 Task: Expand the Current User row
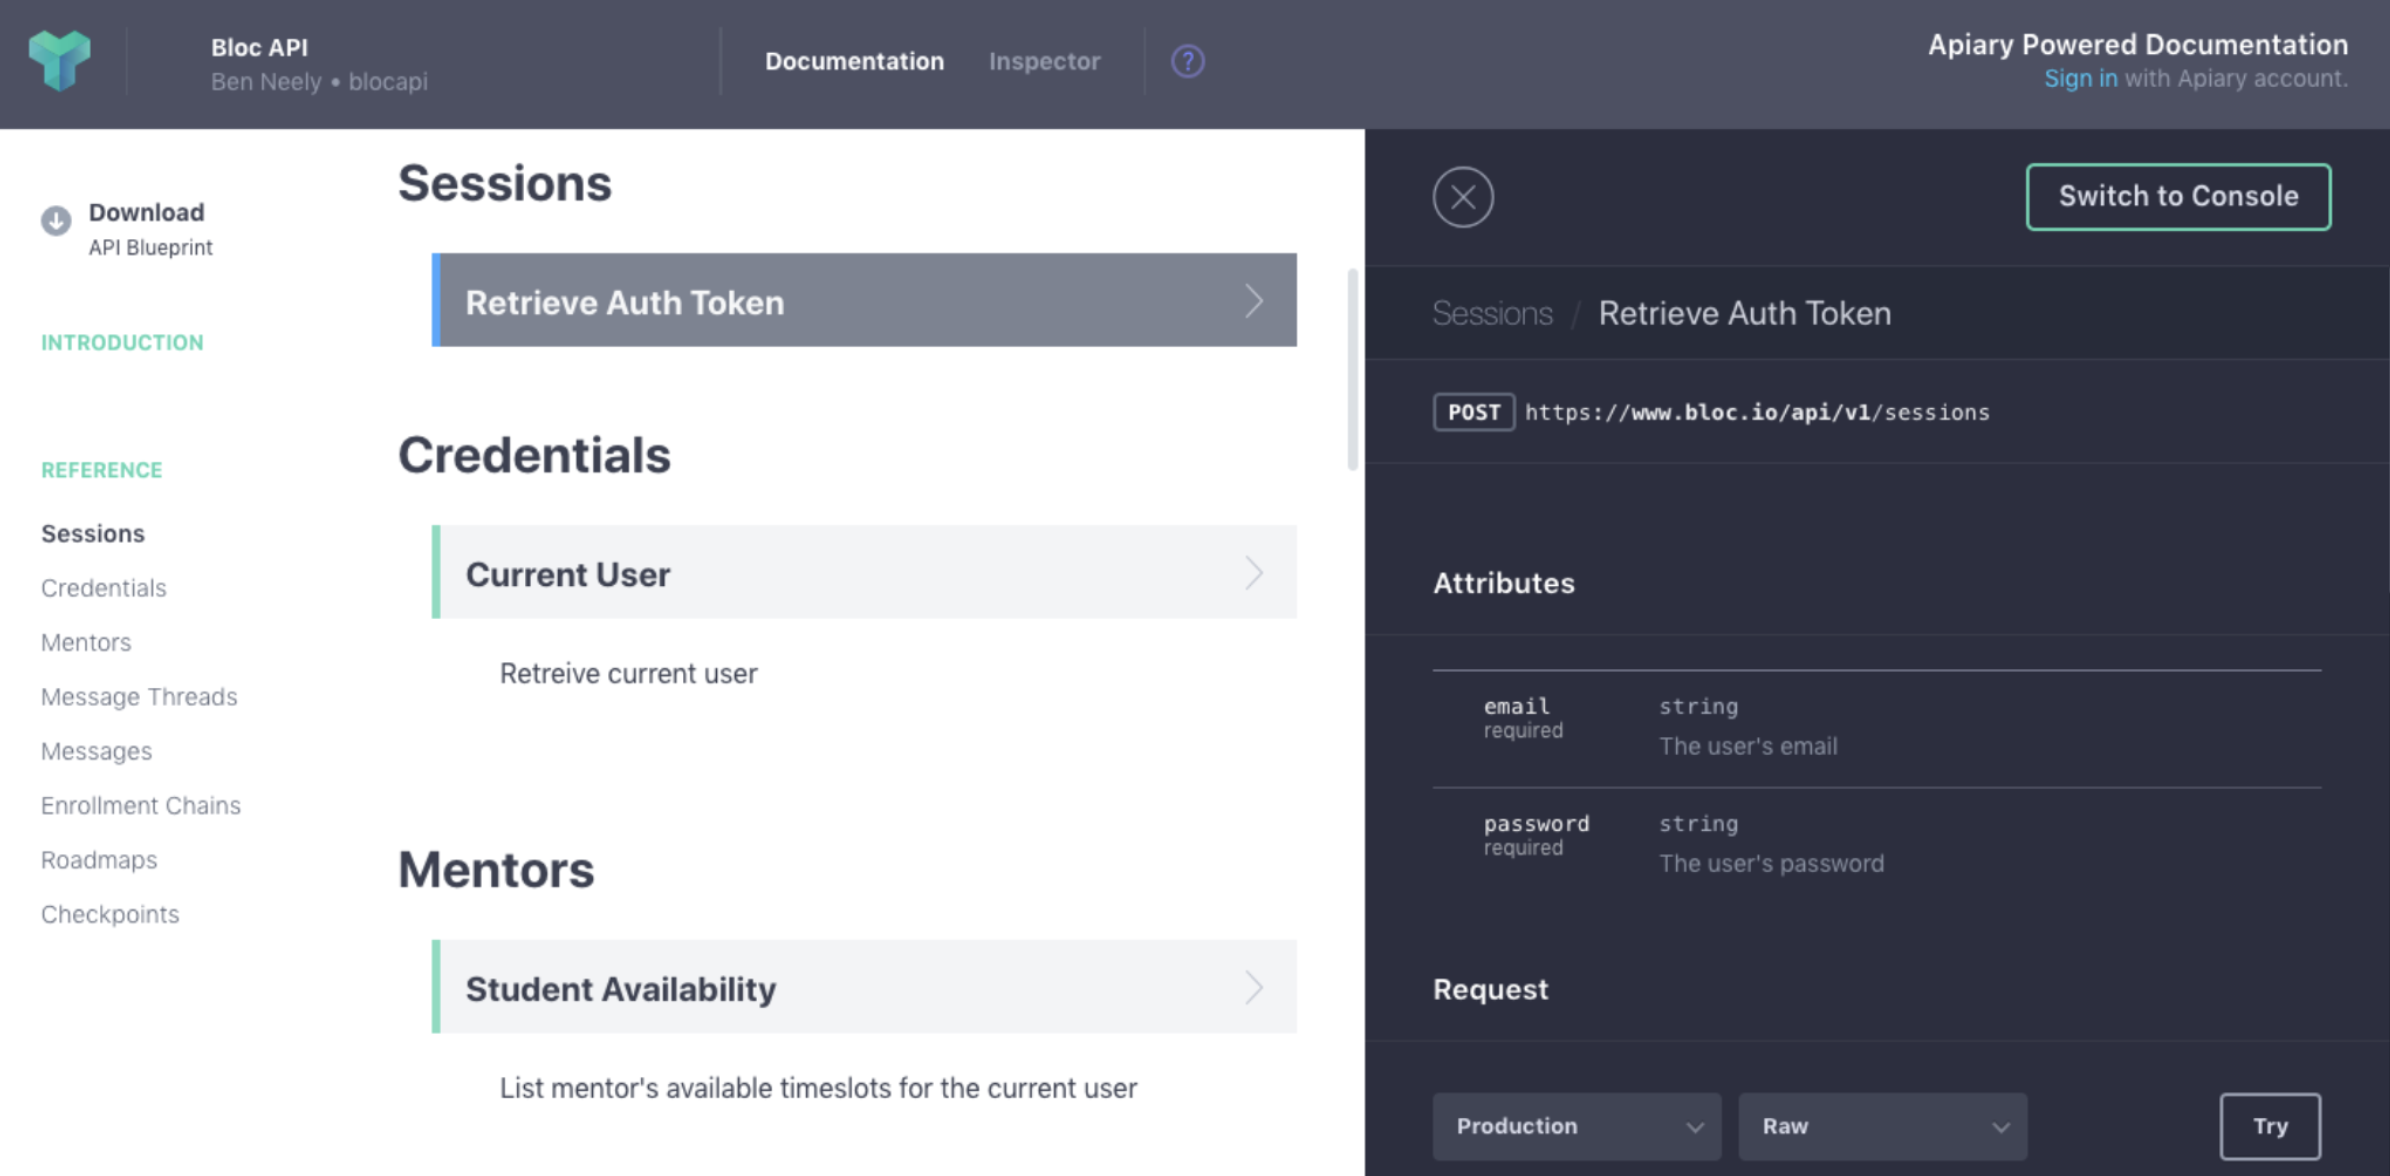864,572
